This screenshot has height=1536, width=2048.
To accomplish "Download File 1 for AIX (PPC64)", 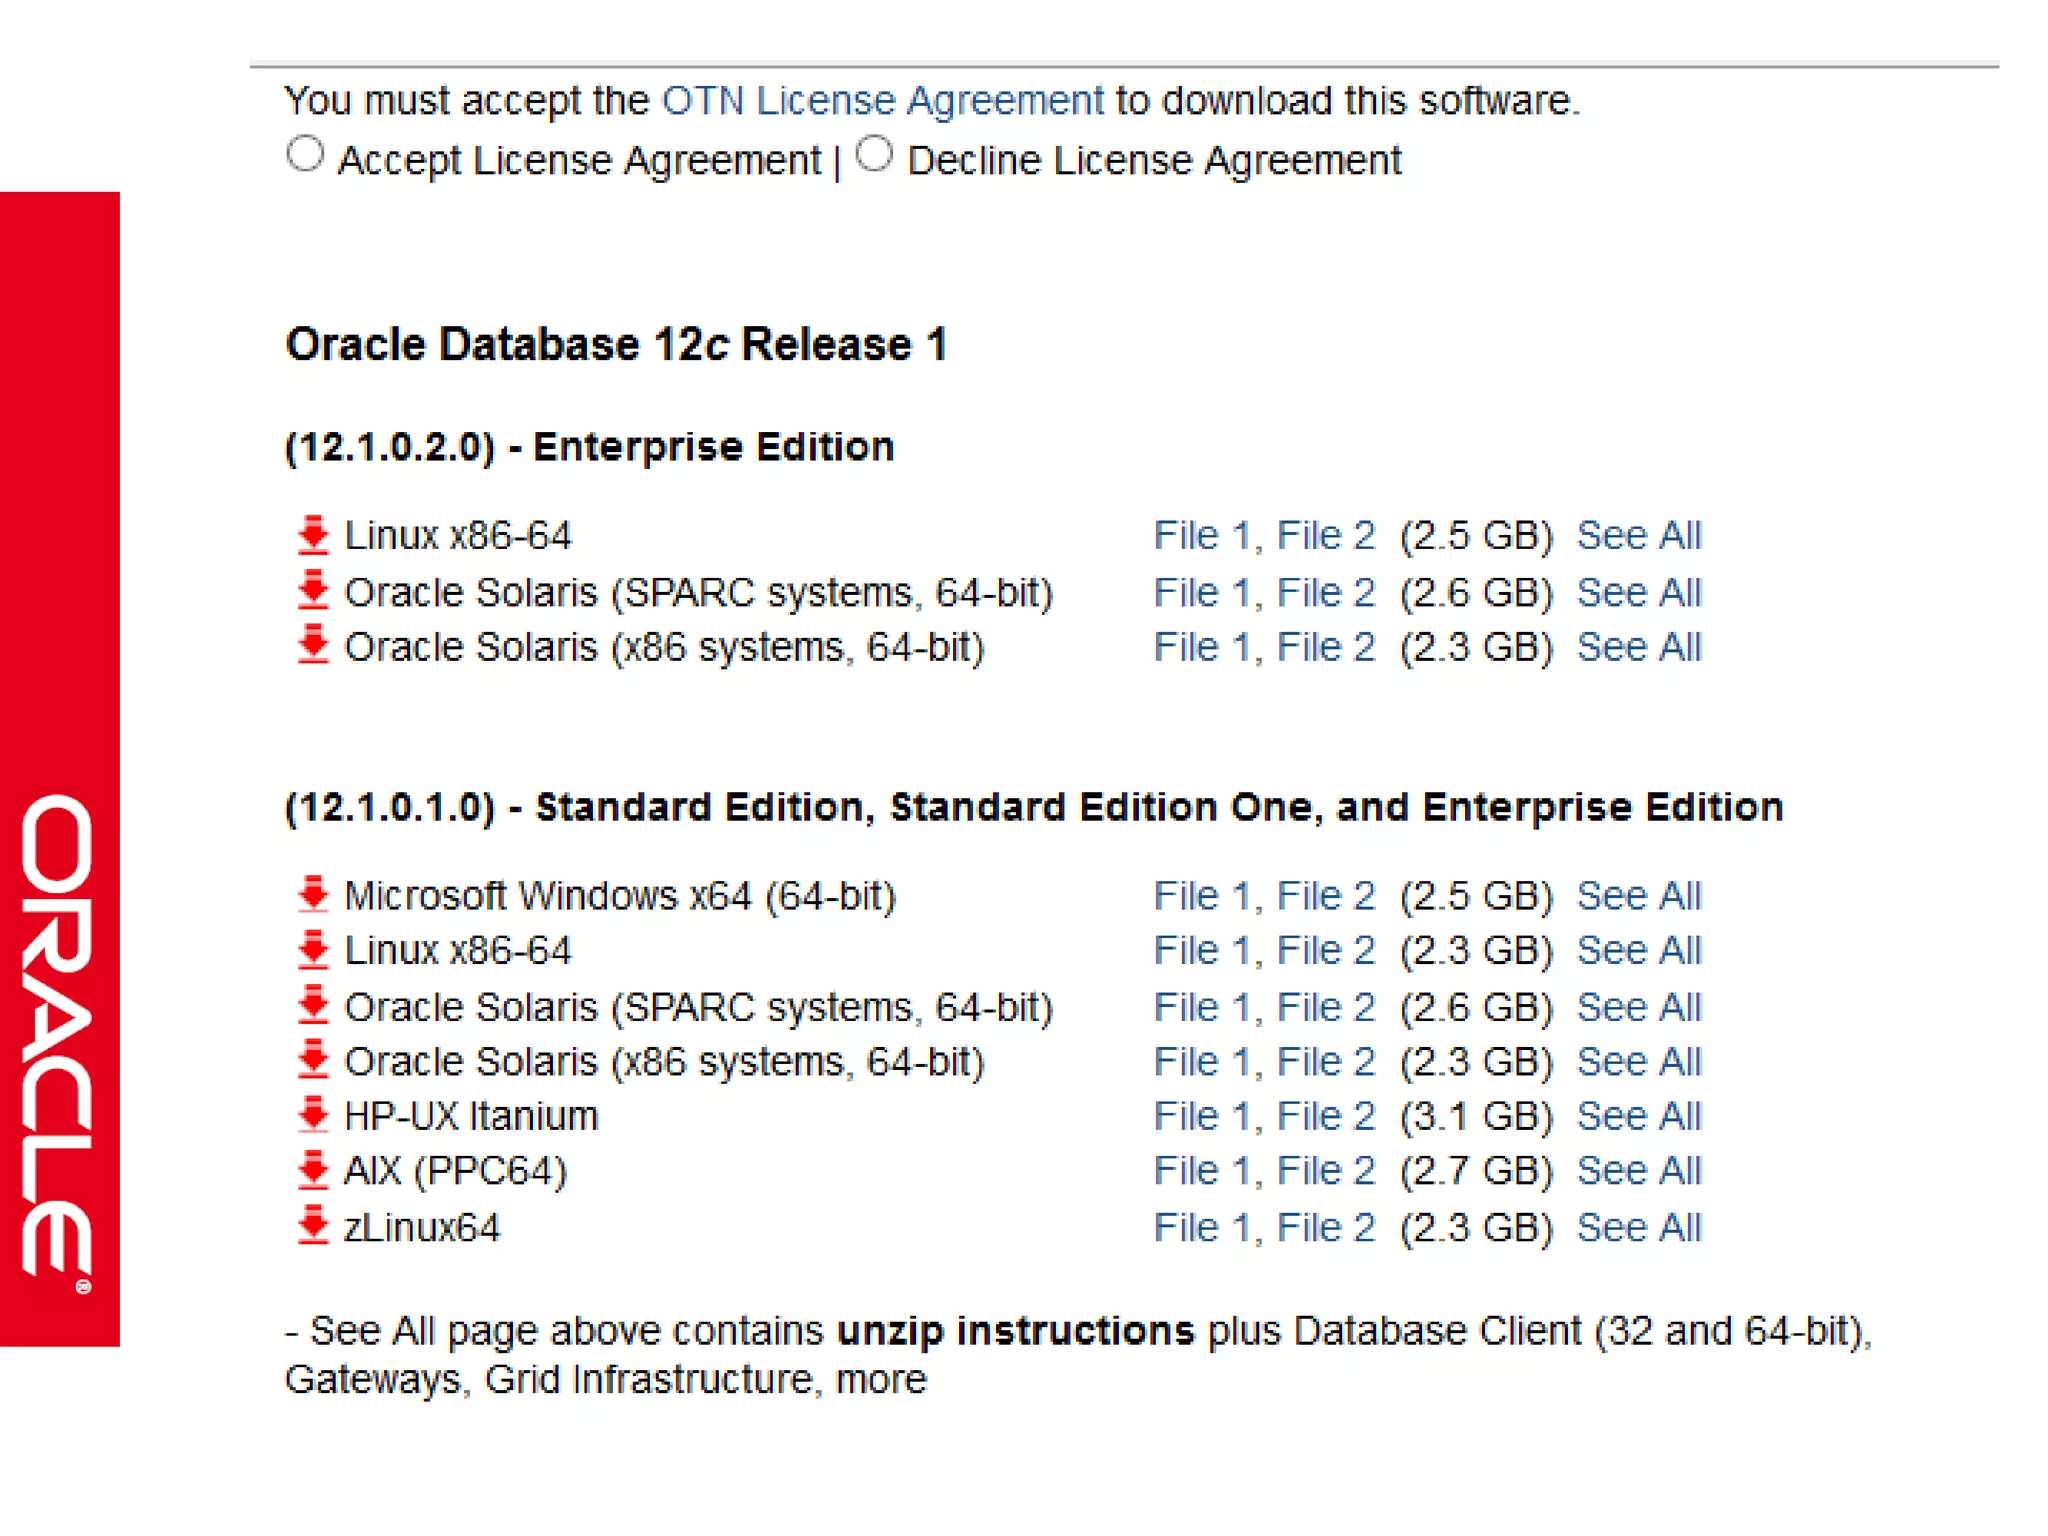I will coord(1201,1171).
